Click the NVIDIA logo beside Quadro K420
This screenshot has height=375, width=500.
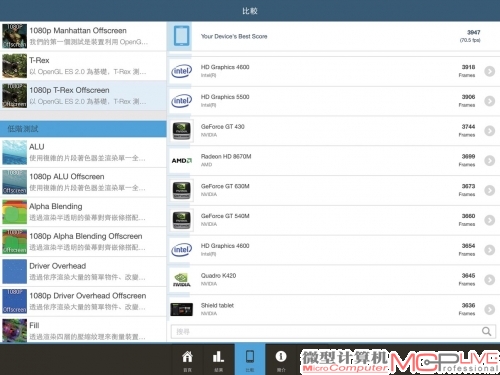coord(182,280)
